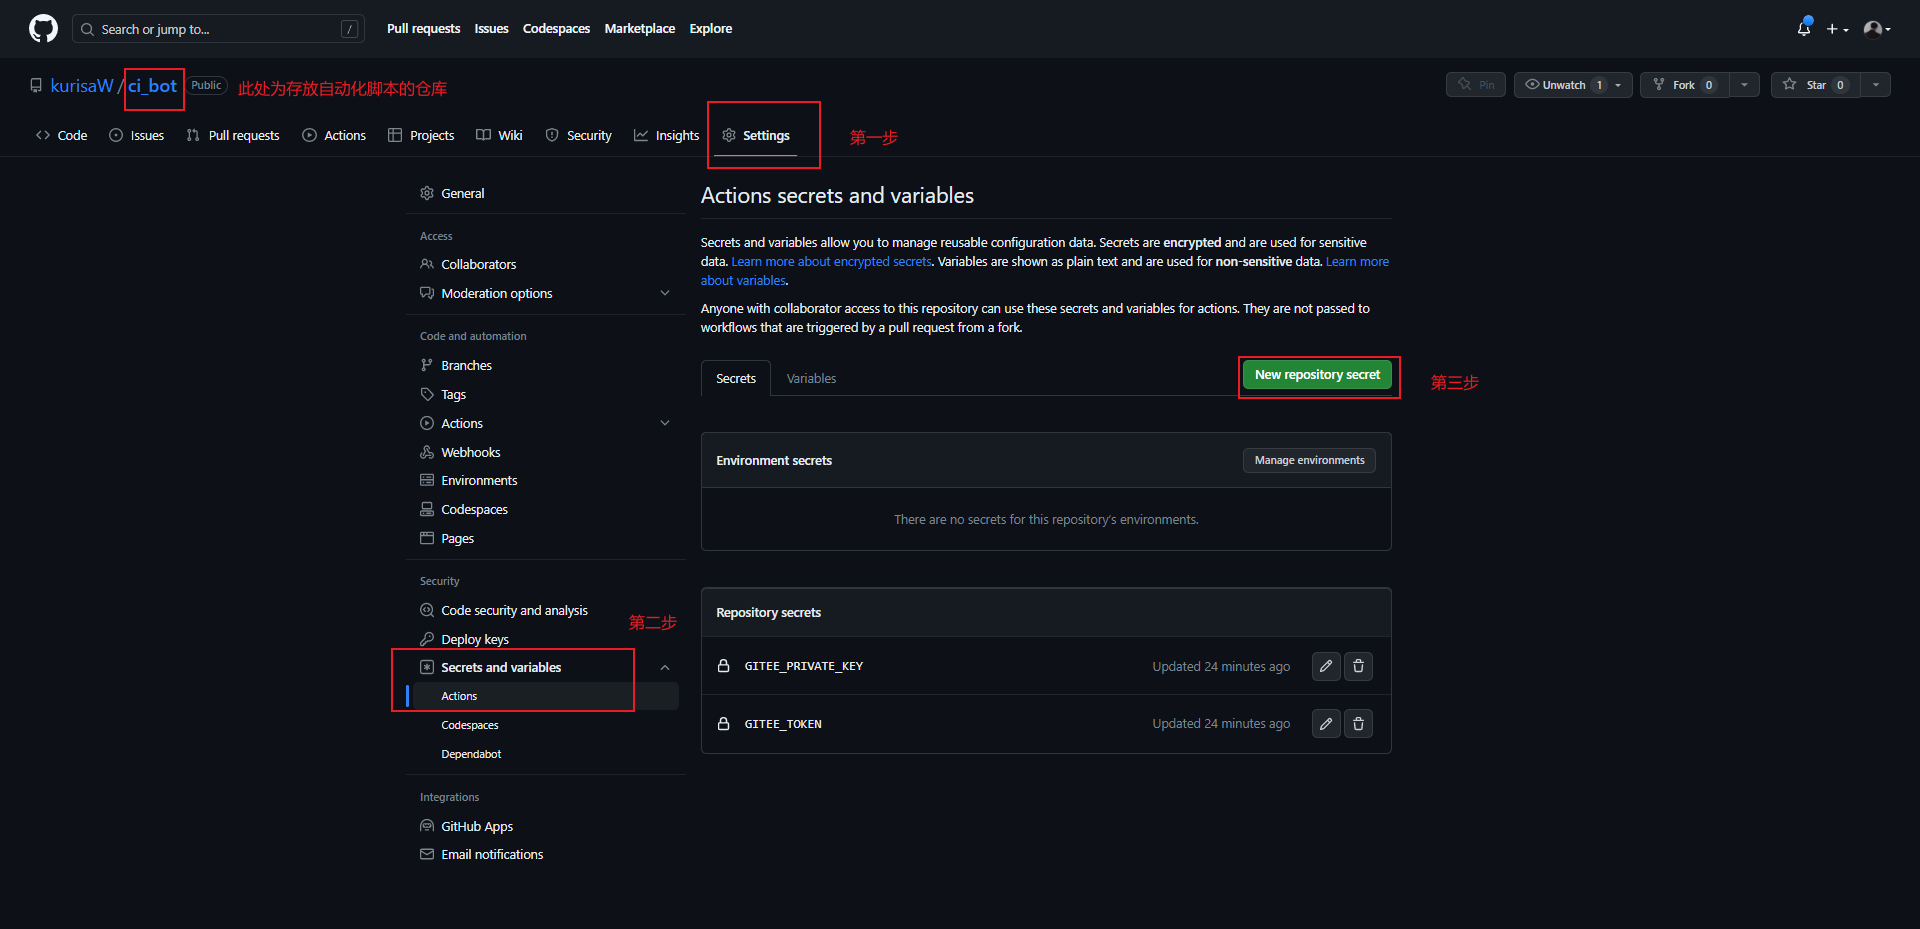Open Pull requests in top navigation
The image size is (1920, 929).
point(423,29)
